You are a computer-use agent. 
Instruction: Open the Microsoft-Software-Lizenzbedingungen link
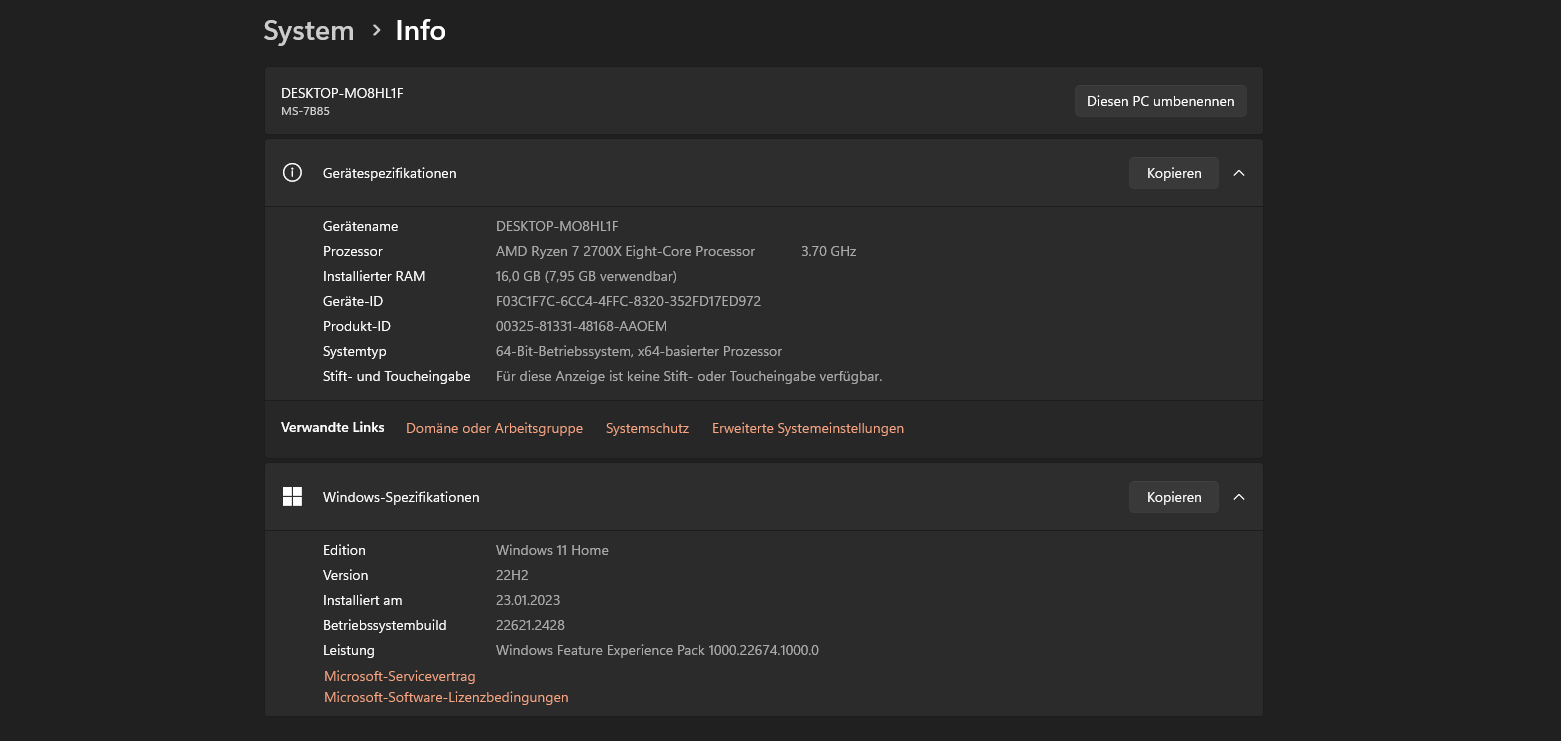pos(446,698)
